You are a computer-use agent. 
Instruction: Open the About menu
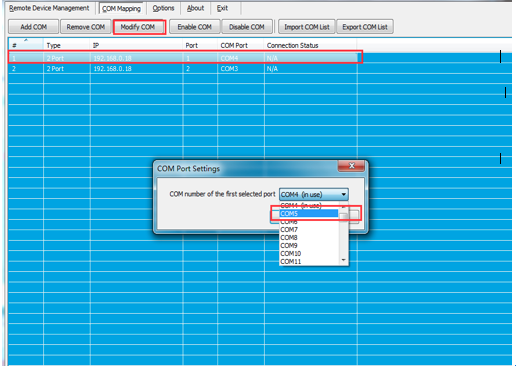click(195, 8)
